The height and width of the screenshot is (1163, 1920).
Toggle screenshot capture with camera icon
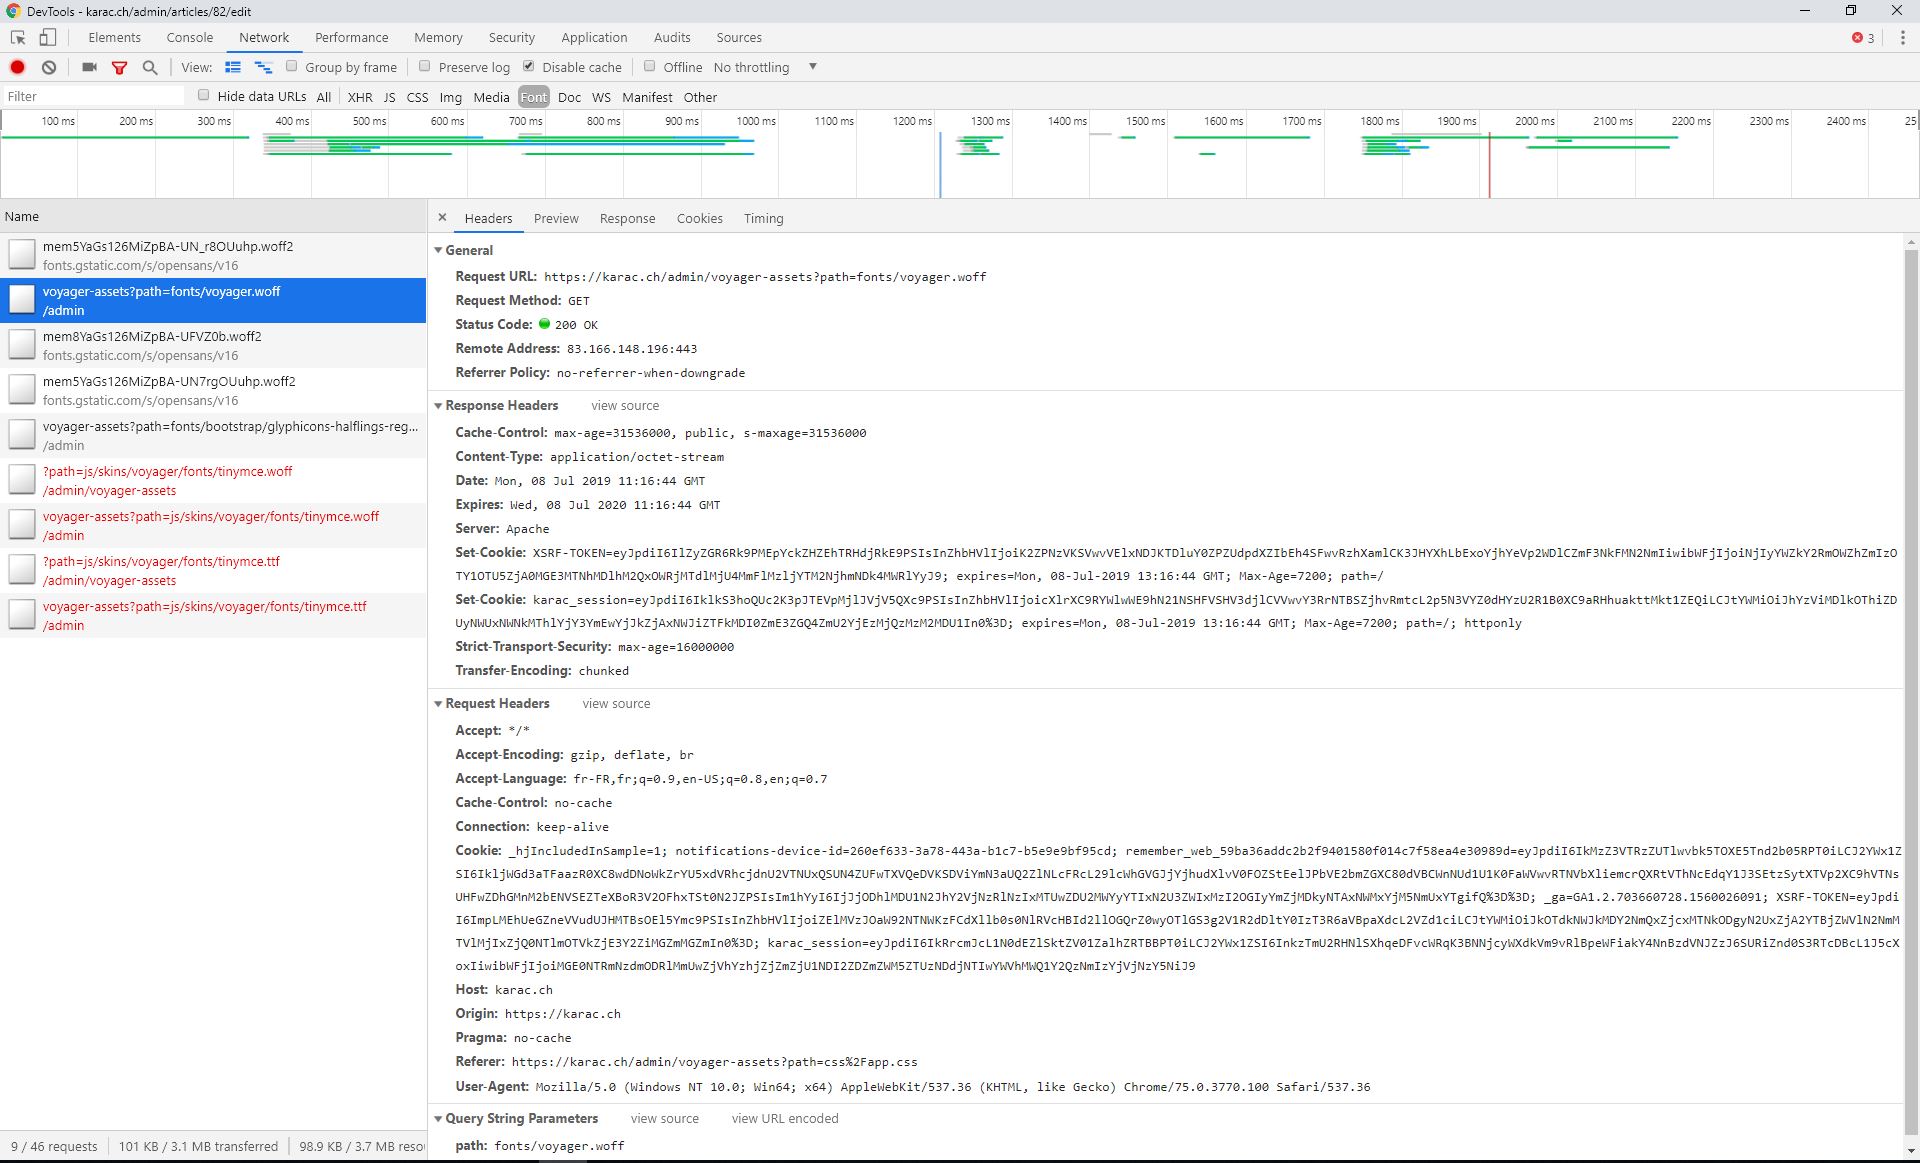tap(88, 67)
